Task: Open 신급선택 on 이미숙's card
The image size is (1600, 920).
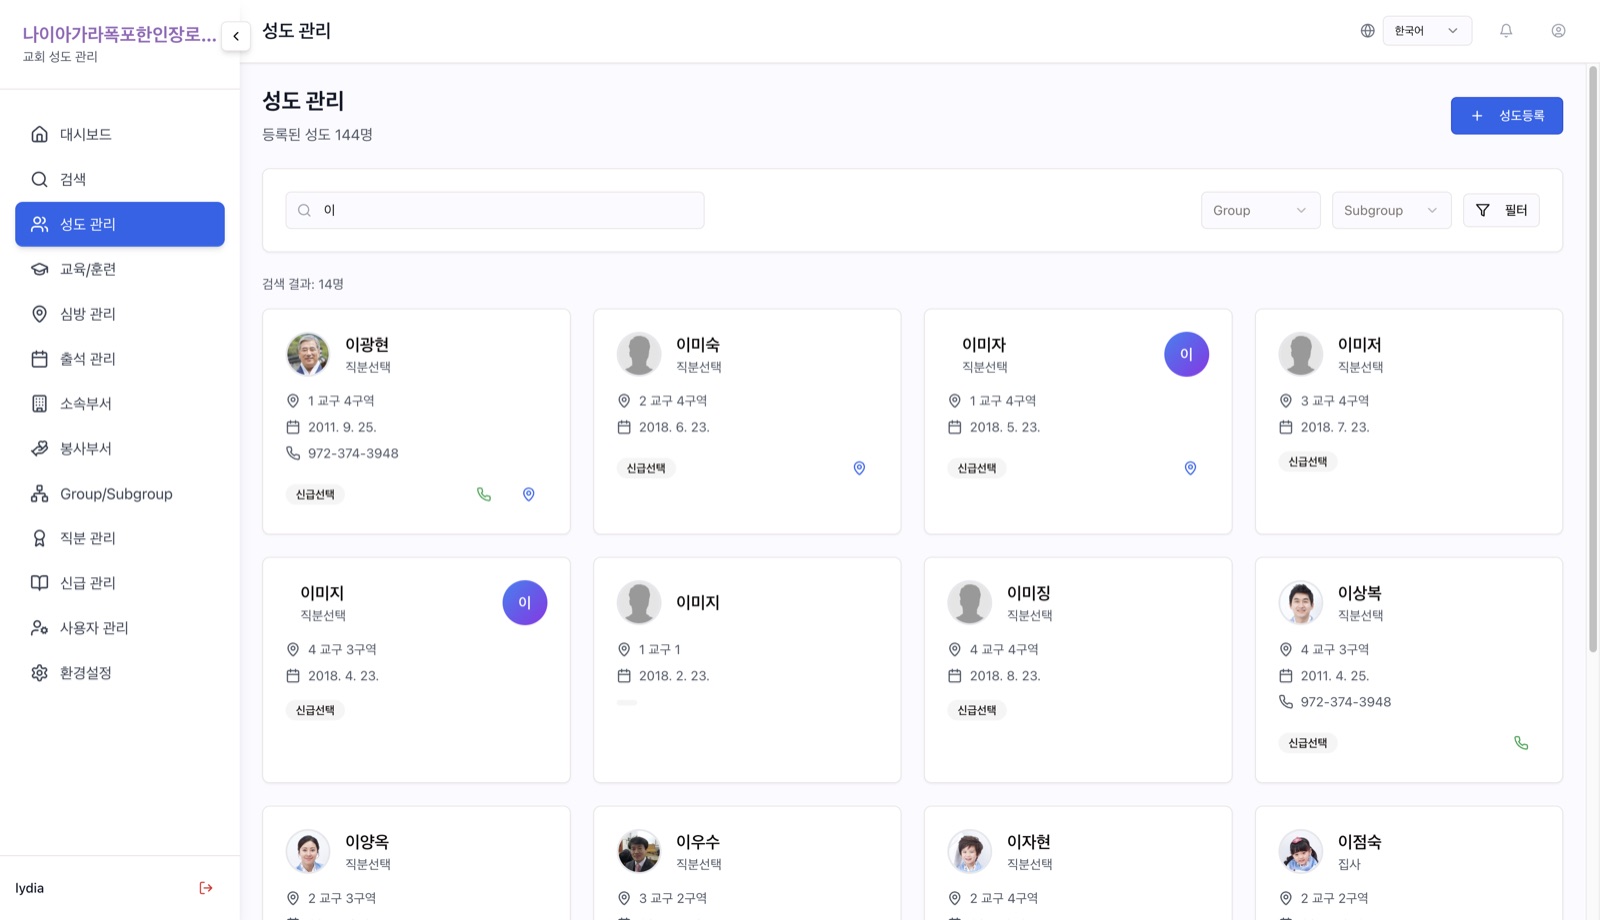Action: [x=646, y=468]
